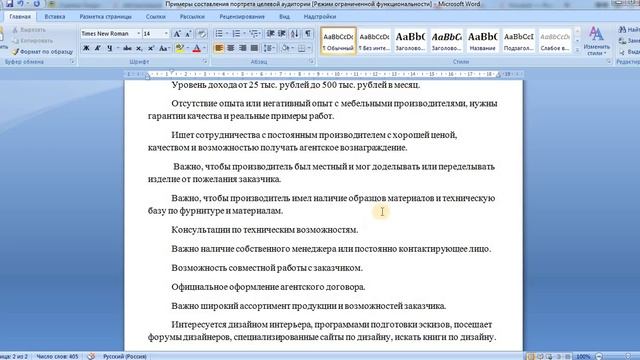Justify the paragraph text
Screen dimensions: 640x360
[x=254, y=48]
